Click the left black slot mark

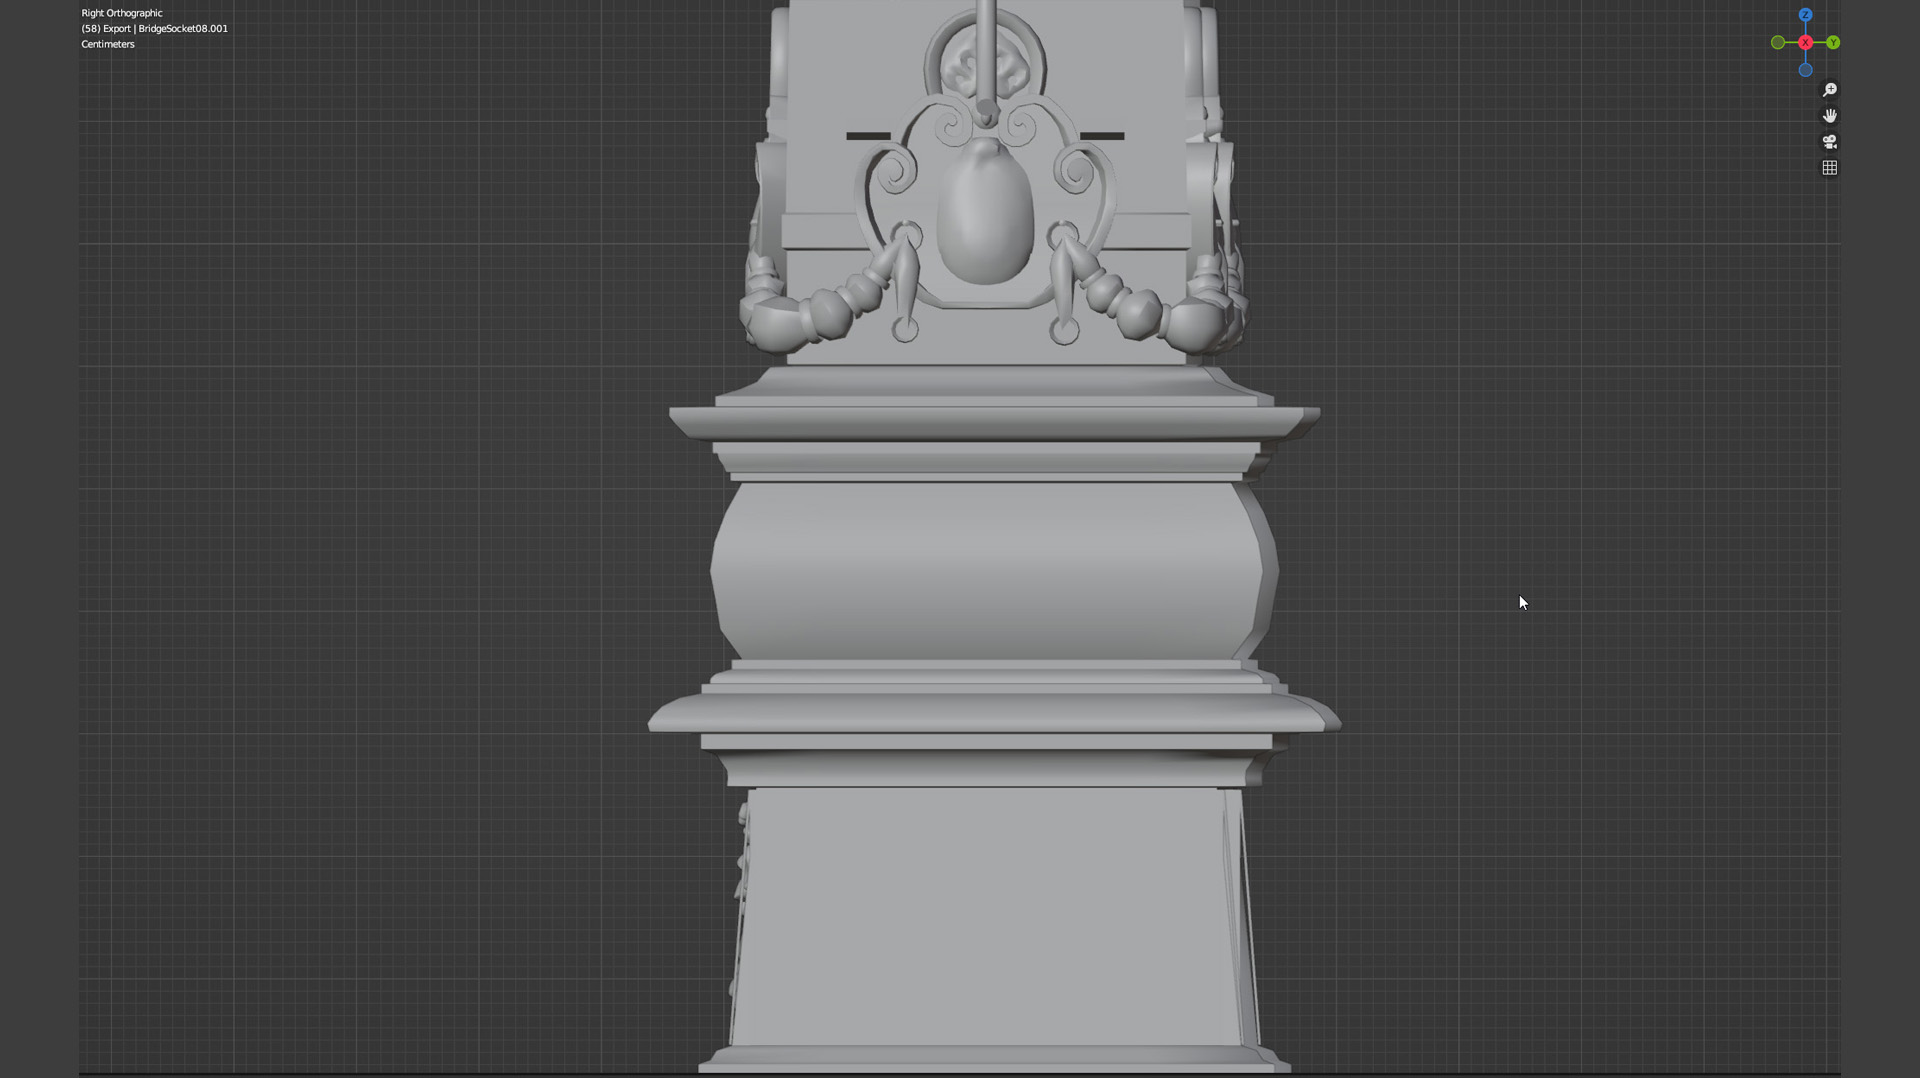click(x=868, y=136)
